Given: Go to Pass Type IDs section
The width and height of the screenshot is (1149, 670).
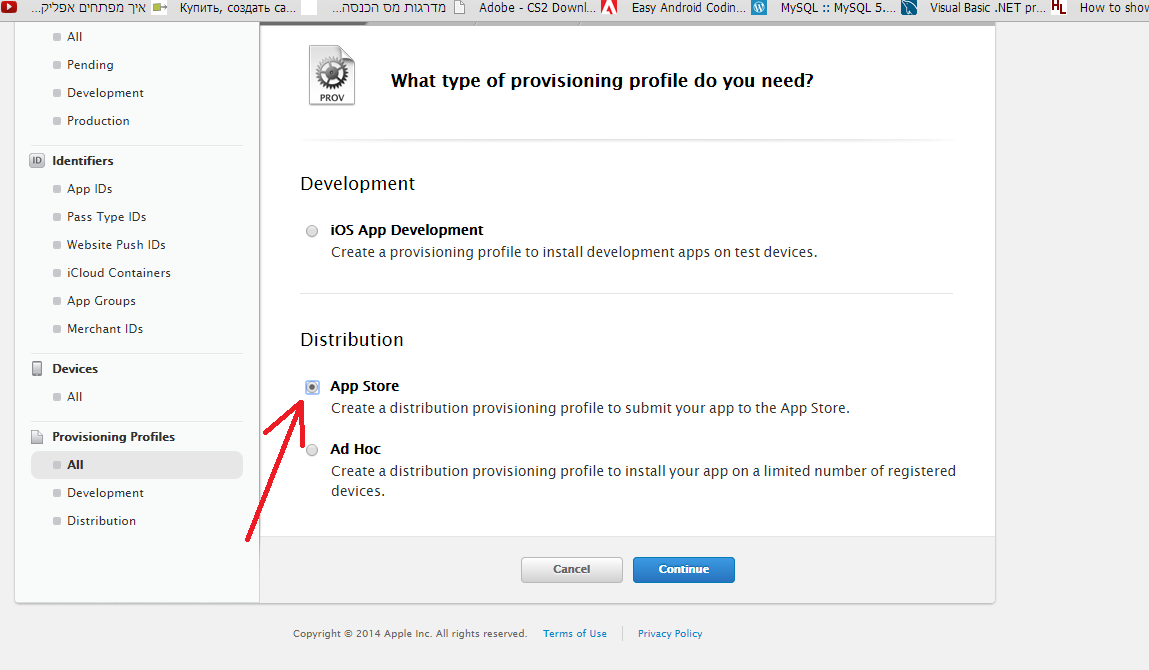Looking at the screenshot, I should [106, 217].
